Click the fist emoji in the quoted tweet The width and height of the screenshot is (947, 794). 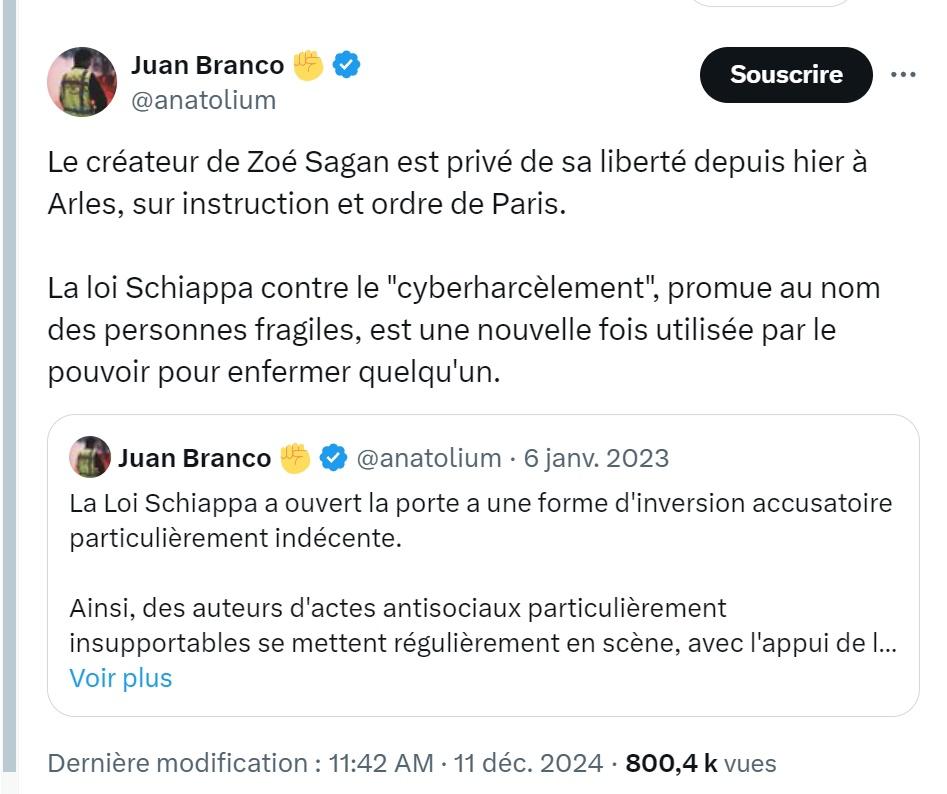point(295,458)
